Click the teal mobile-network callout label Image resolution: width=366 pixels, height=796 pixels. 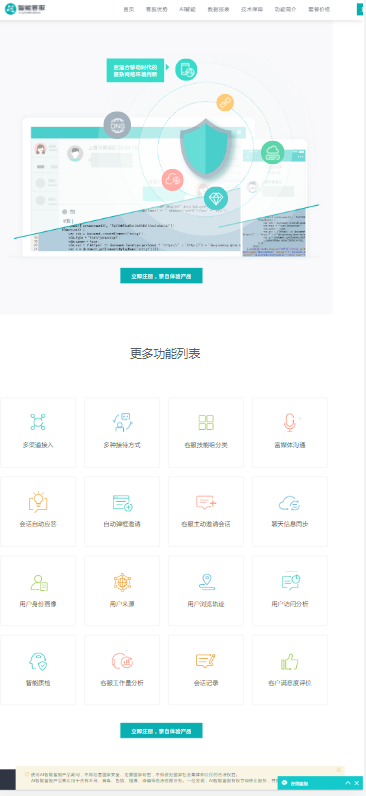(135, 71)
